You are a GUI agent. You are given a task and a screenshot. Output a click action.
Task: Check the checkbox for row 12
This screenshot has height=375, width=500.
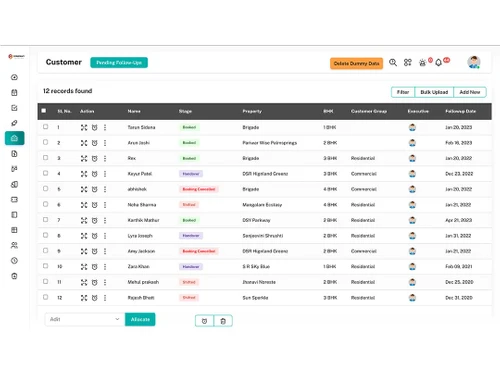pos(45,297)
